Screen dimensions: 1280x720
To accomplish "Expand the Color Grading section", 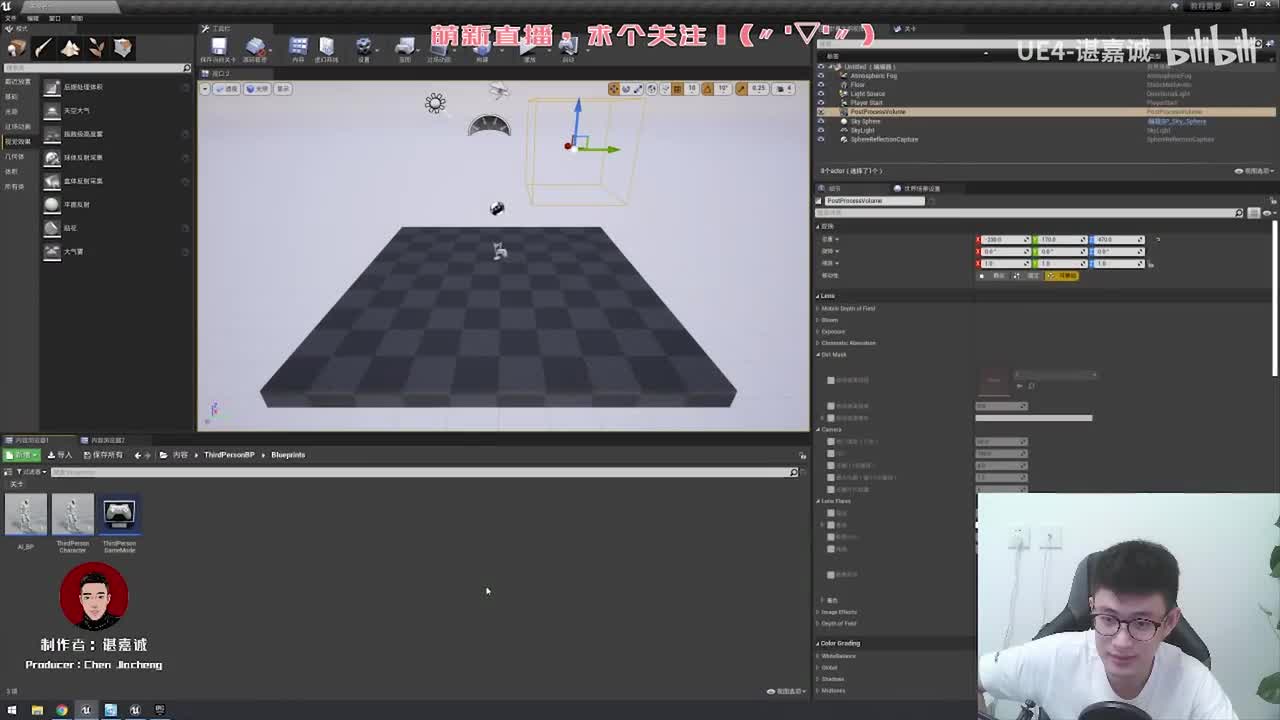I will pos(818,643).
